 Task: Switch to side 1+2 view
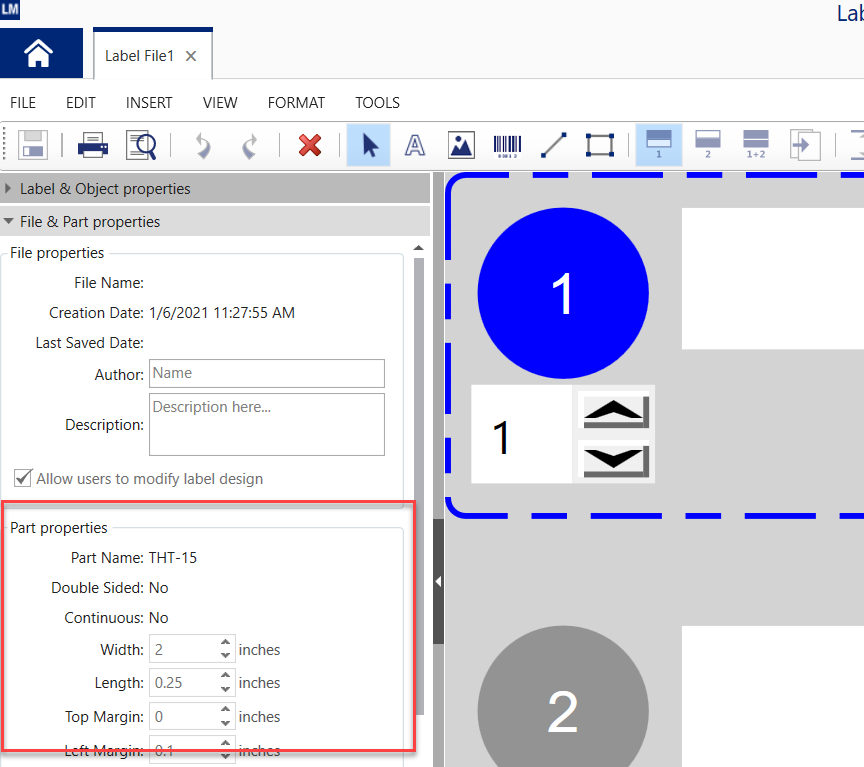pos(756,145)
